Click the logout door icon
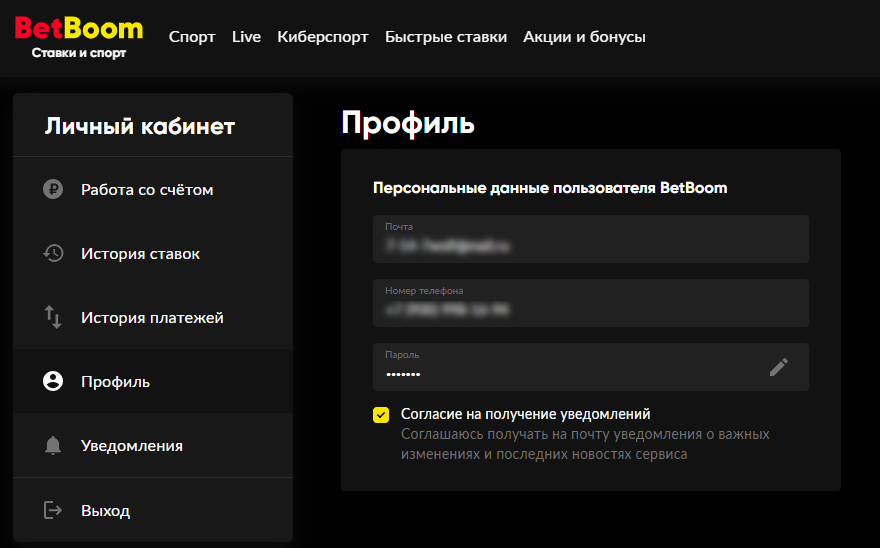Image resolution: width=880 pixels, height=548 pixels. [x=53, y=510]
